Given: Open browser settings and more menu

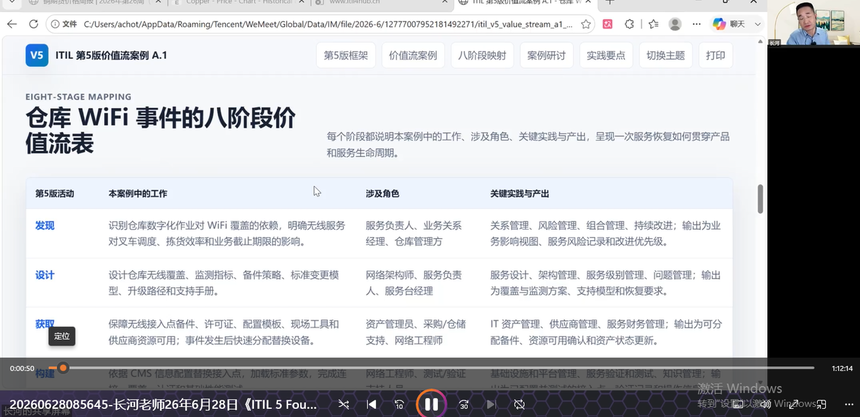Looking at the screenshot, I should pyautogui.click(x=697, y=24).
